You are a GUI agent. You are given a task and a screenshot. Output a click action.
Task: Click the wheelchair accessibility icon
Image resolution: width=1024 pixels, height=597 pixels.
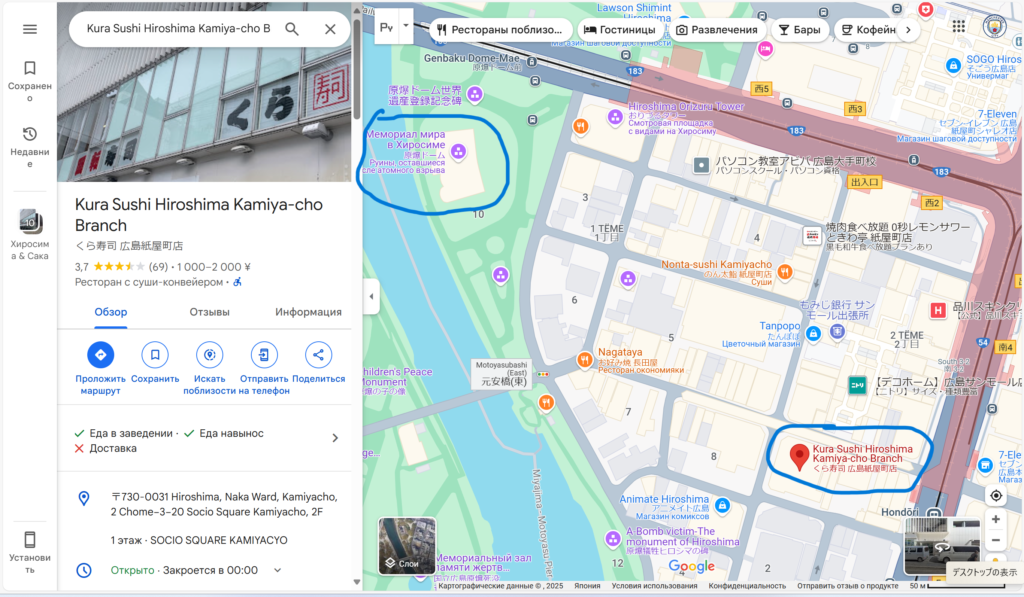click(x=238, y=282)
